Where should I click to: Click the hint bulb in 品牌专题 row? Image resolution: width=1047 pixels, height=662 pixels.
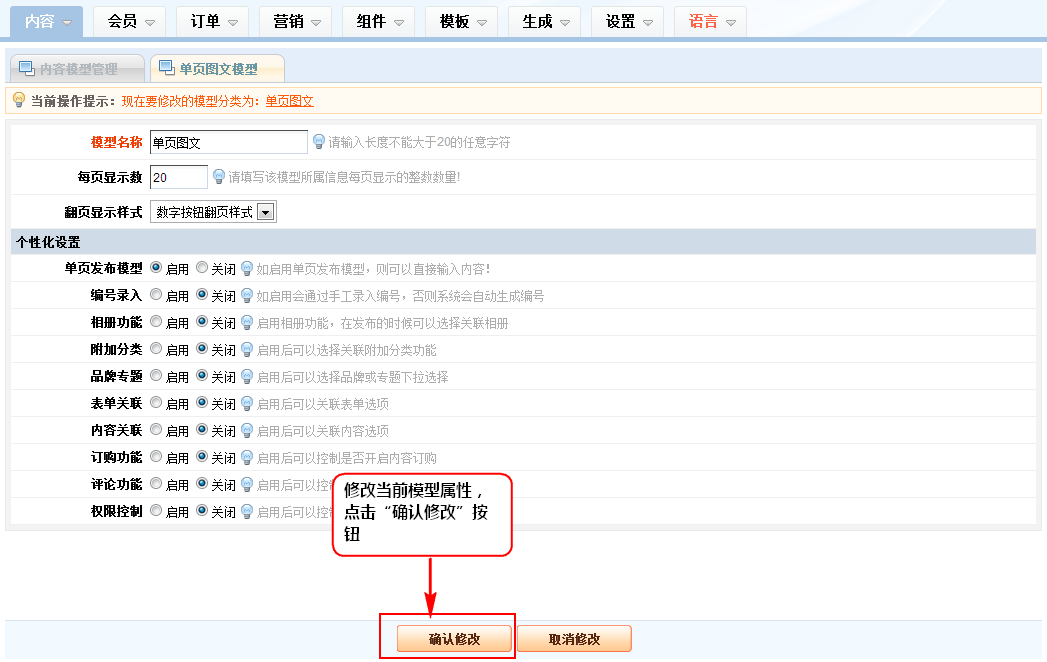click(x=247, y=376)
